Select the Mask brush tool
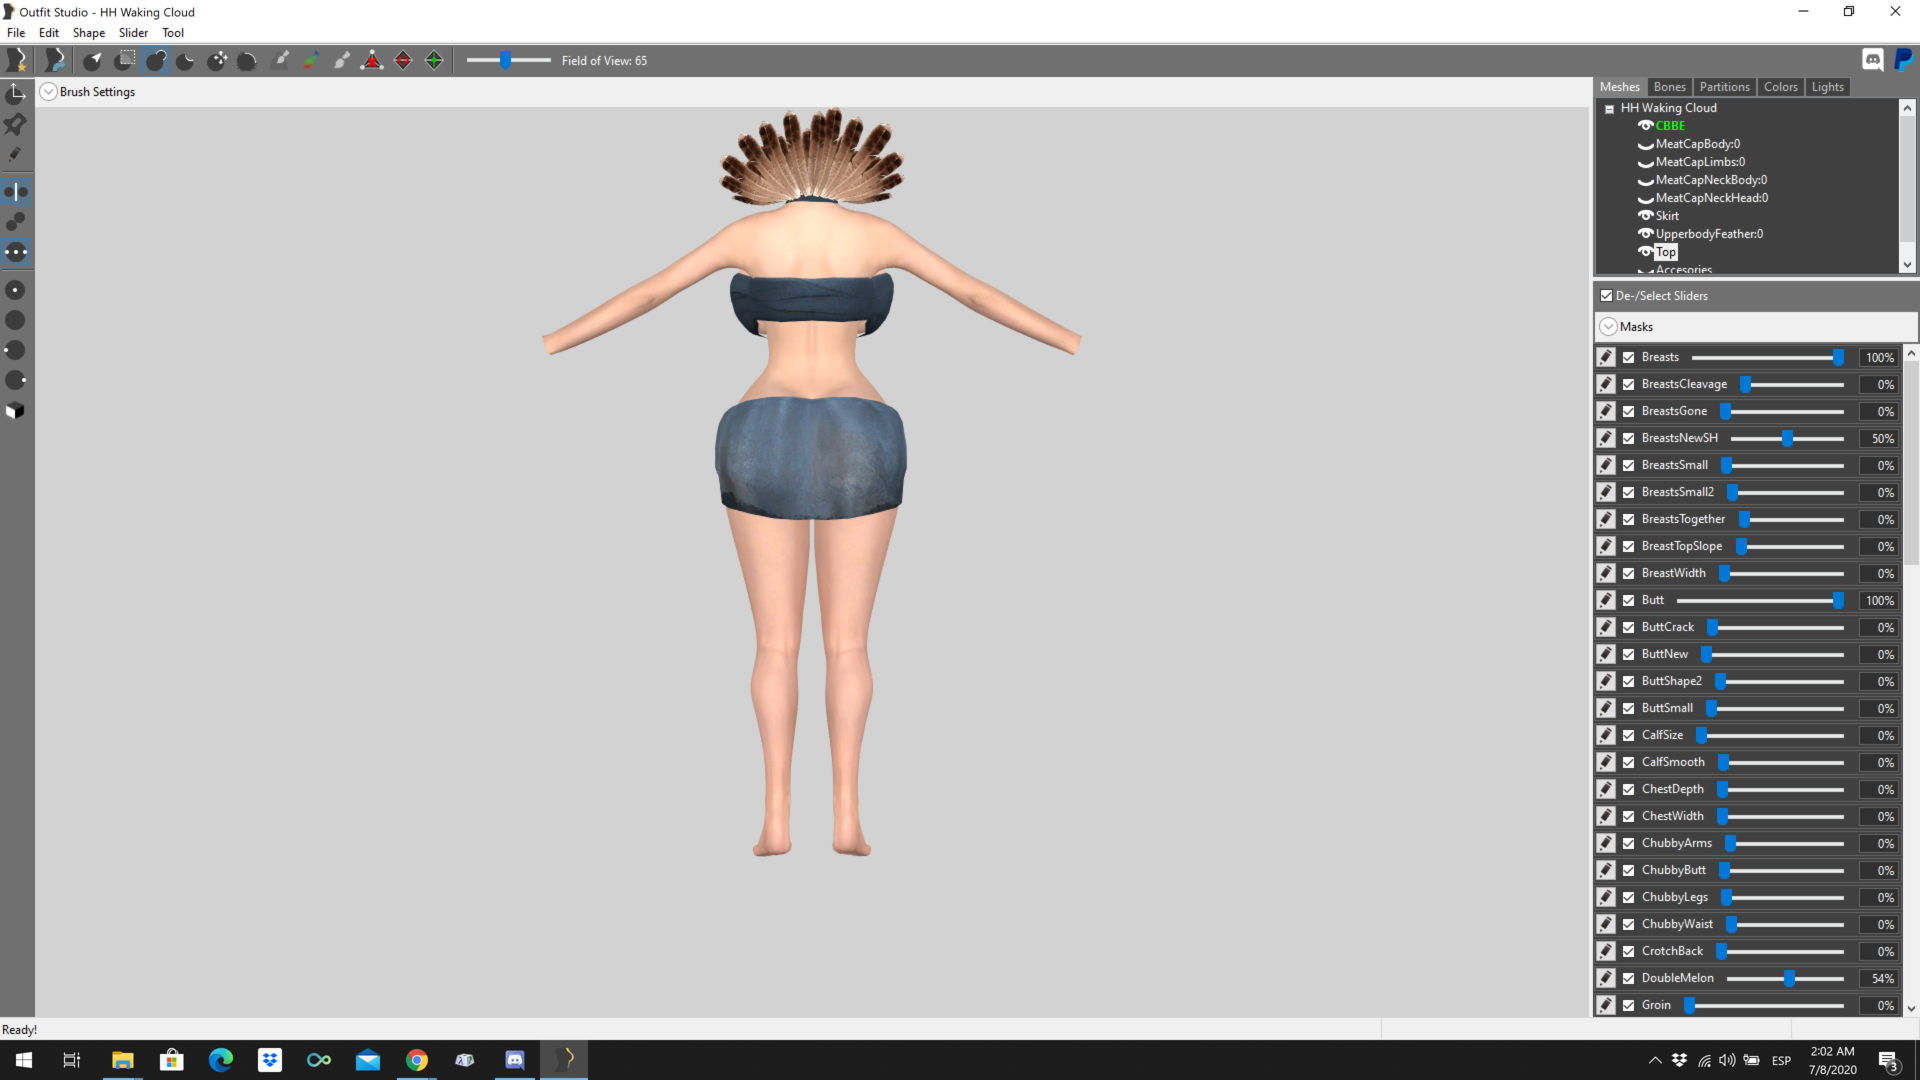1920x1080 pixels. click(x=124, y=60)
